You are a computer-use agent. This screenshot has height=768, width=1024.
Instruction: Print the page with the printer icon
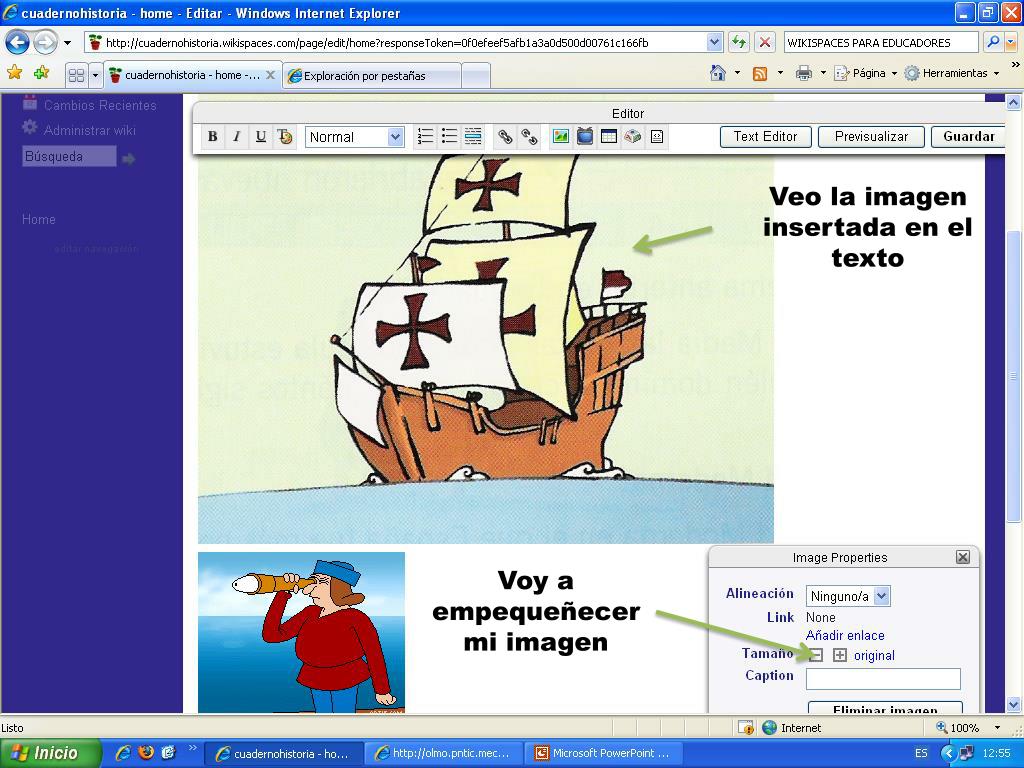[x=803, y=73]
